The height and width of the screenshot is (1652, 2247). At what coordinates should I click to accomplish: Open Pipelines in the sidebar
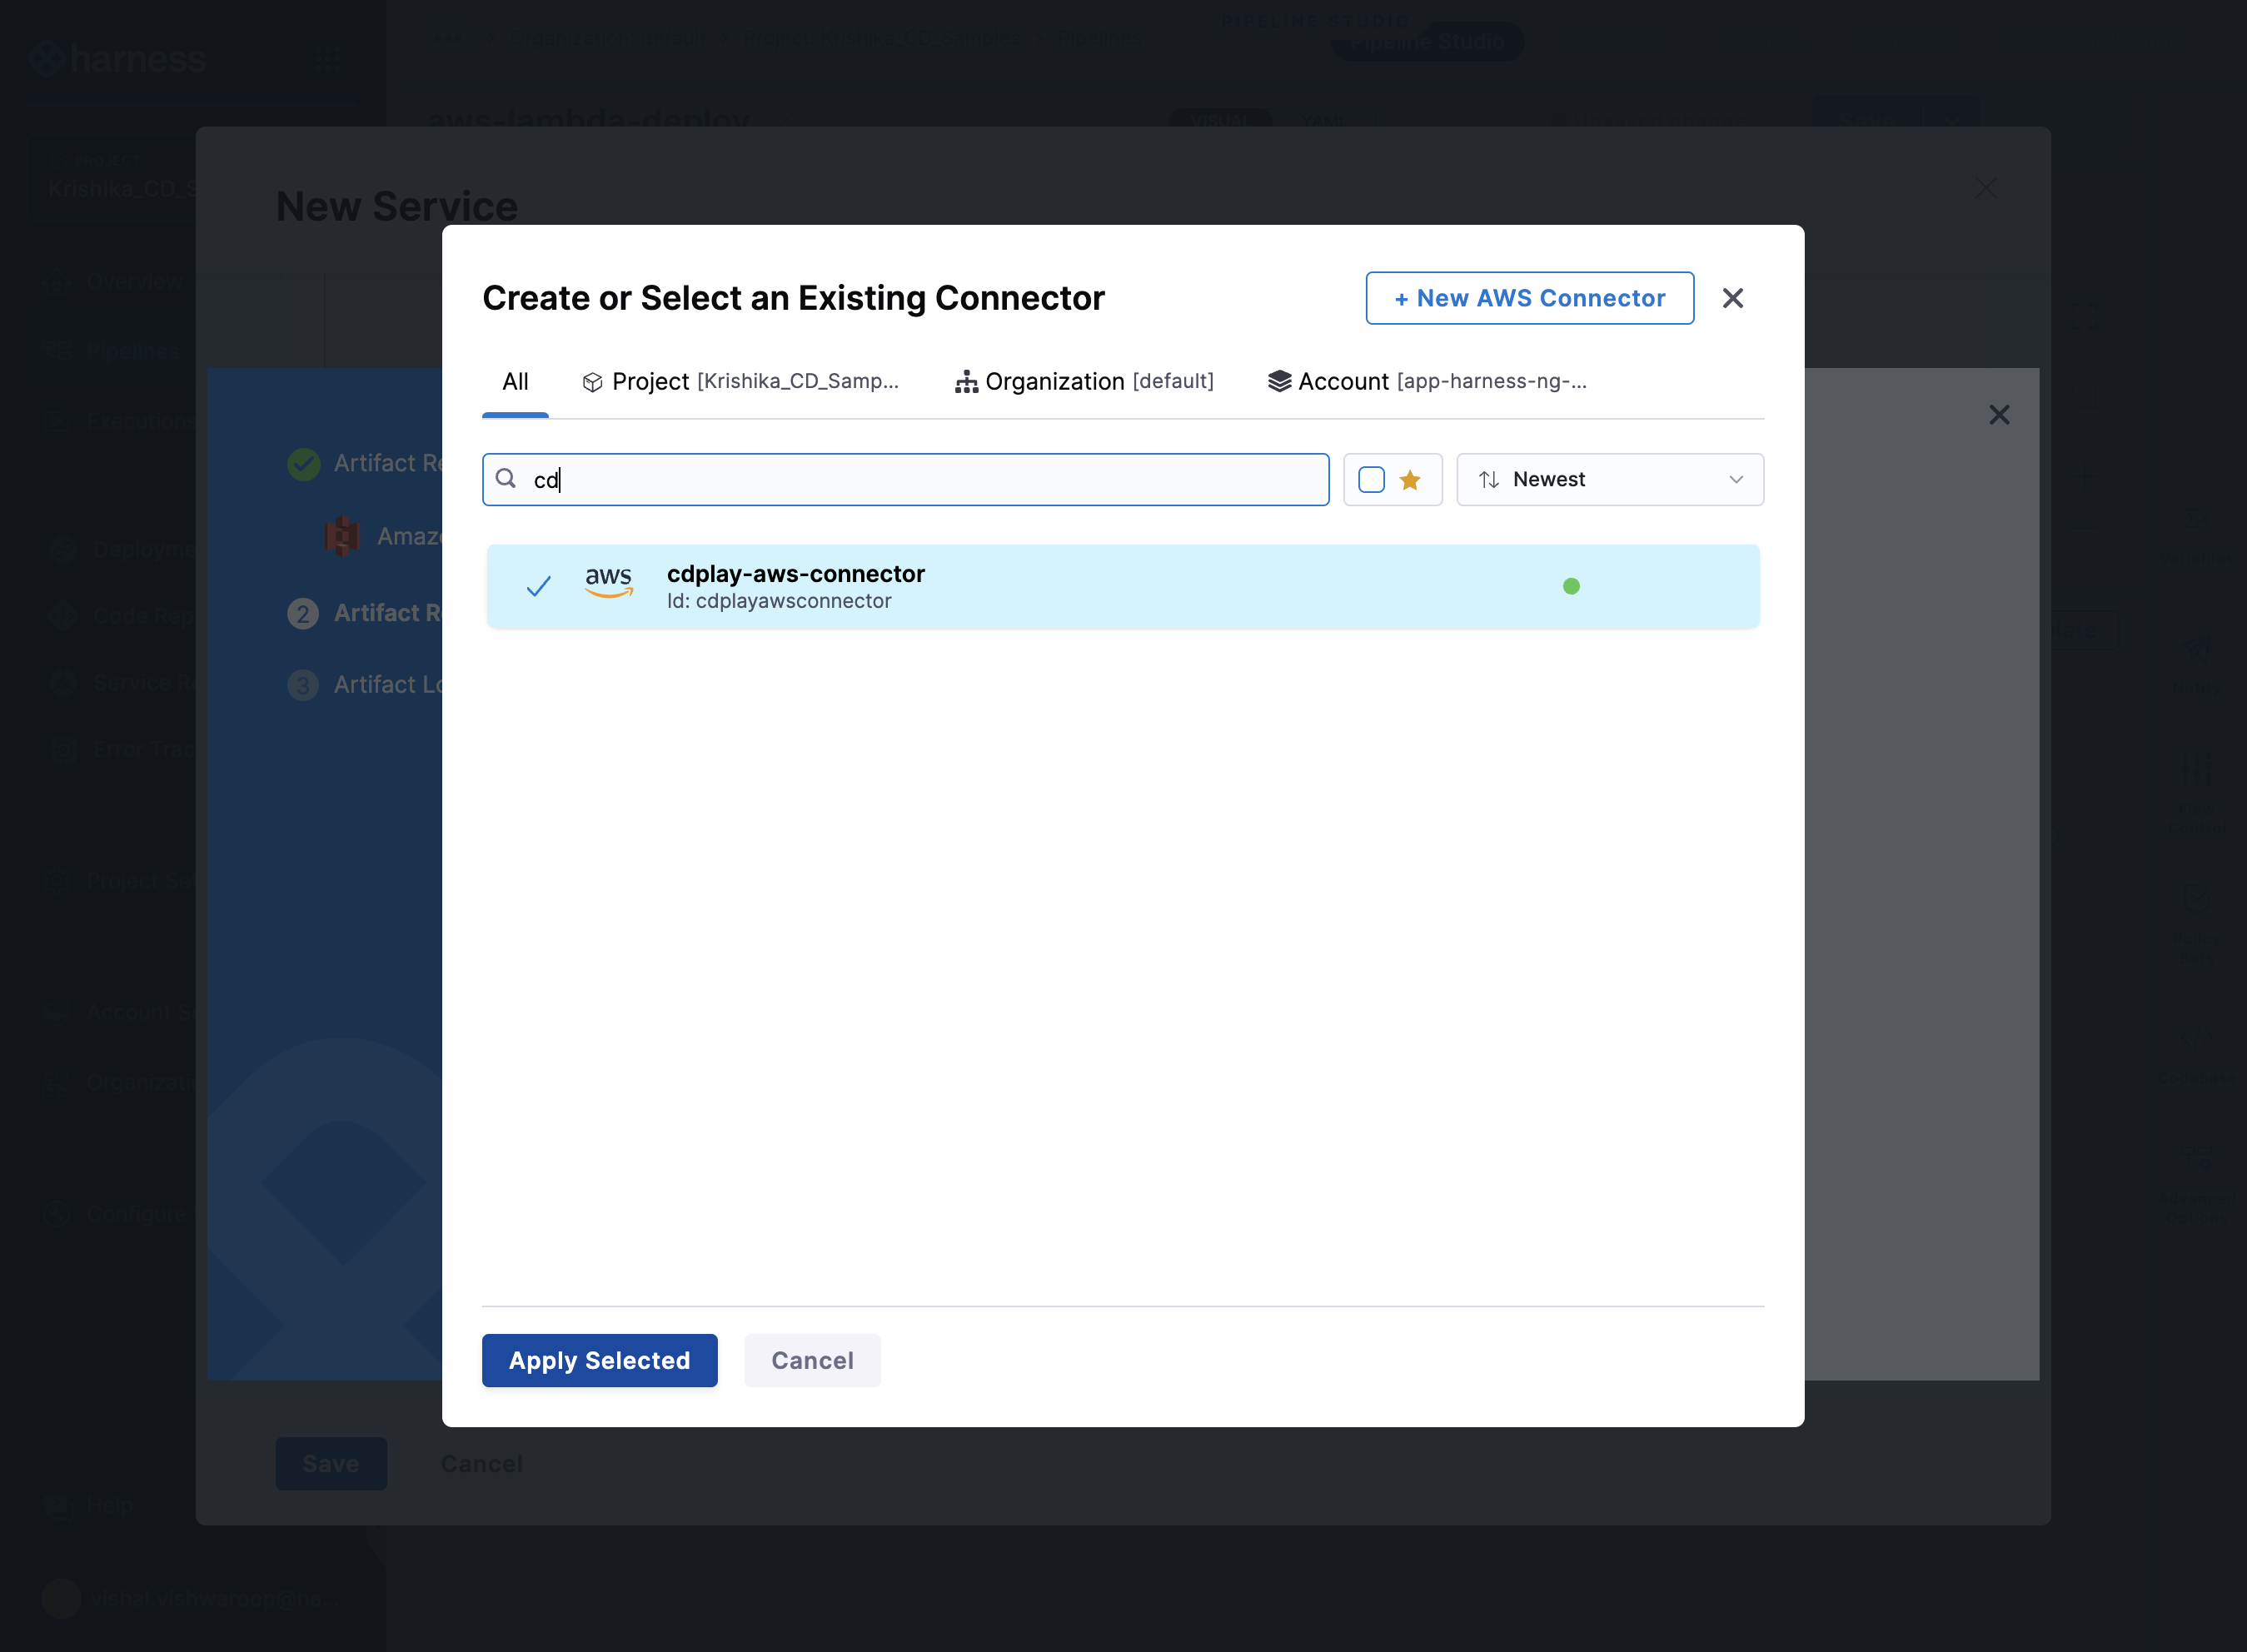(x=113, y=351)
